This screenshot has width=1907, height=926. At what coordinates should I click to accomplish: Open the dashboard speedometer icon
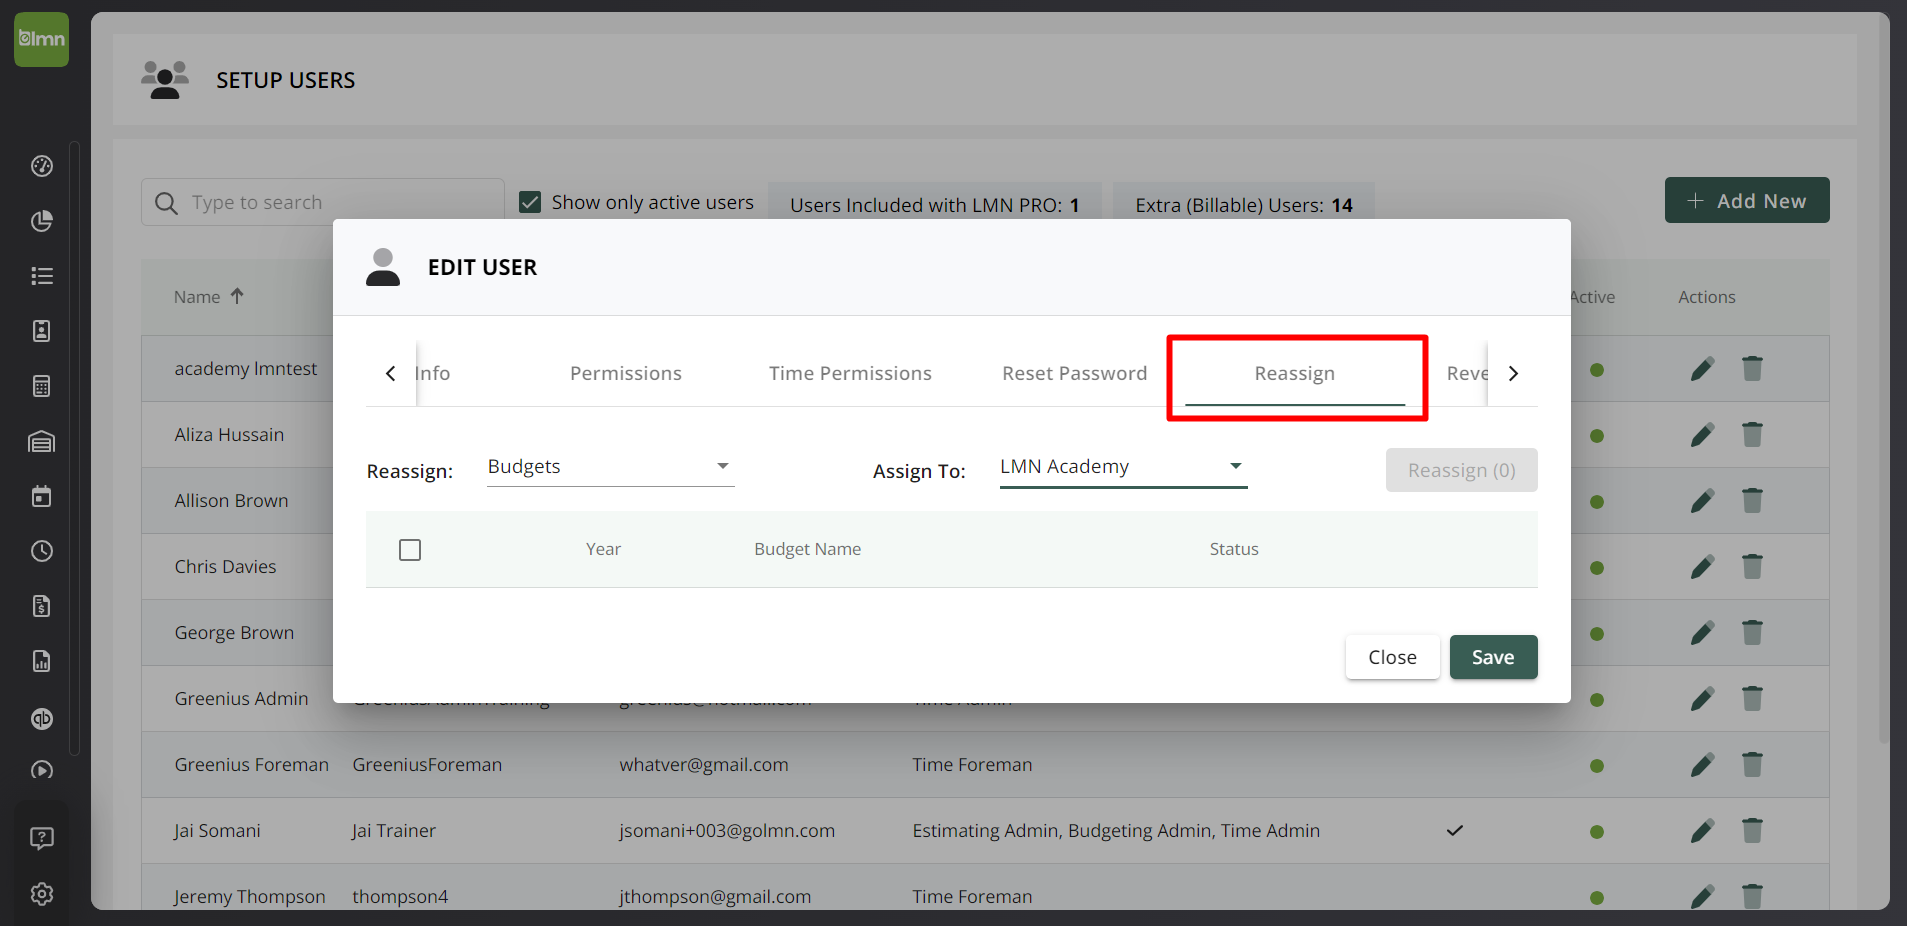point(40,166)
